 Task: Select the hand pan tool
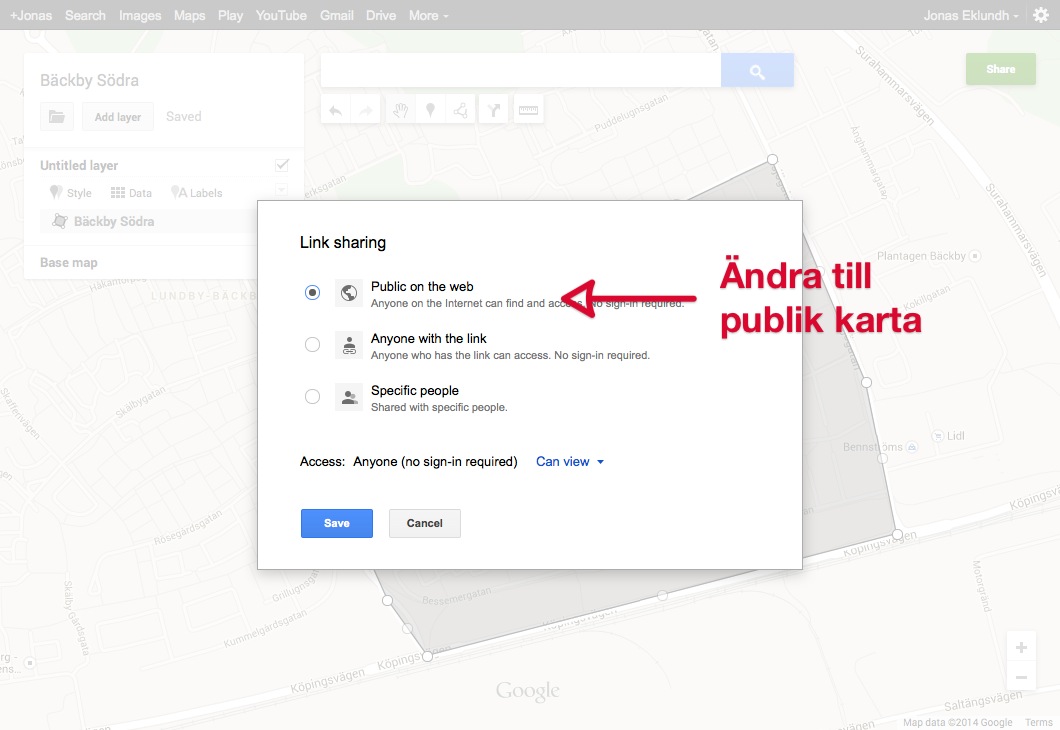400,110
